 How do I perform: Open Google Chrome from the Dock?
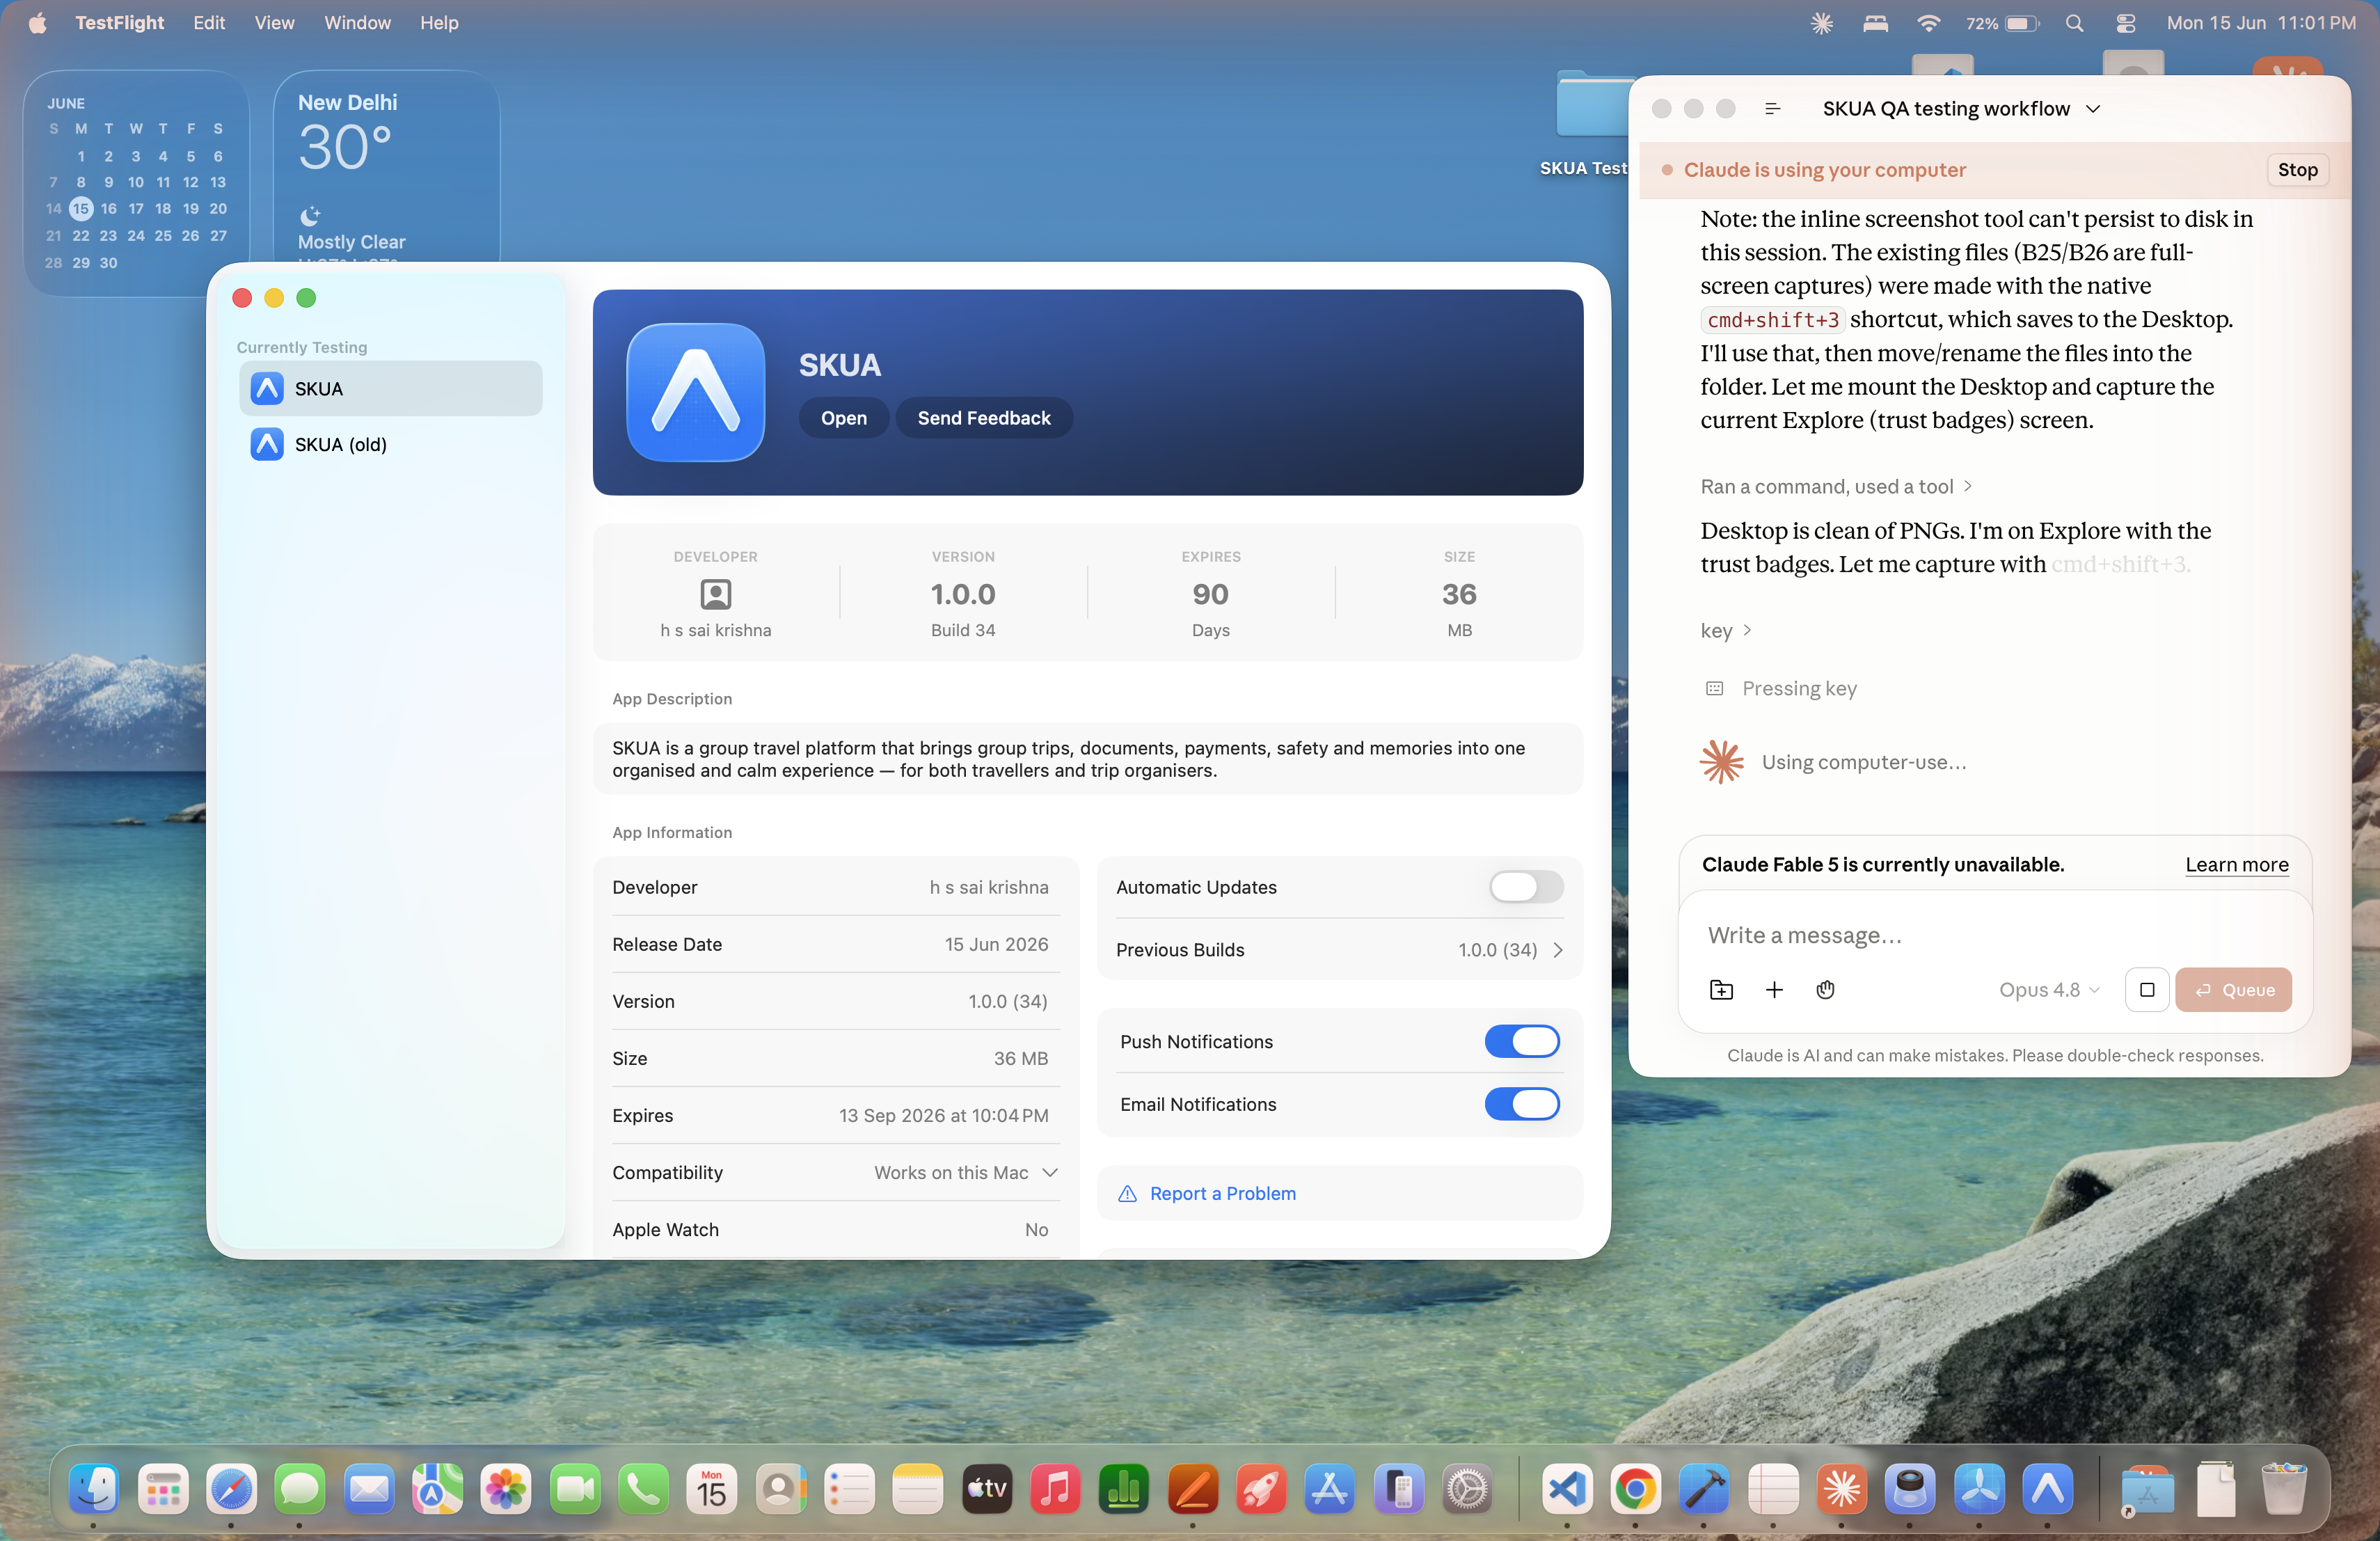1635,1489
